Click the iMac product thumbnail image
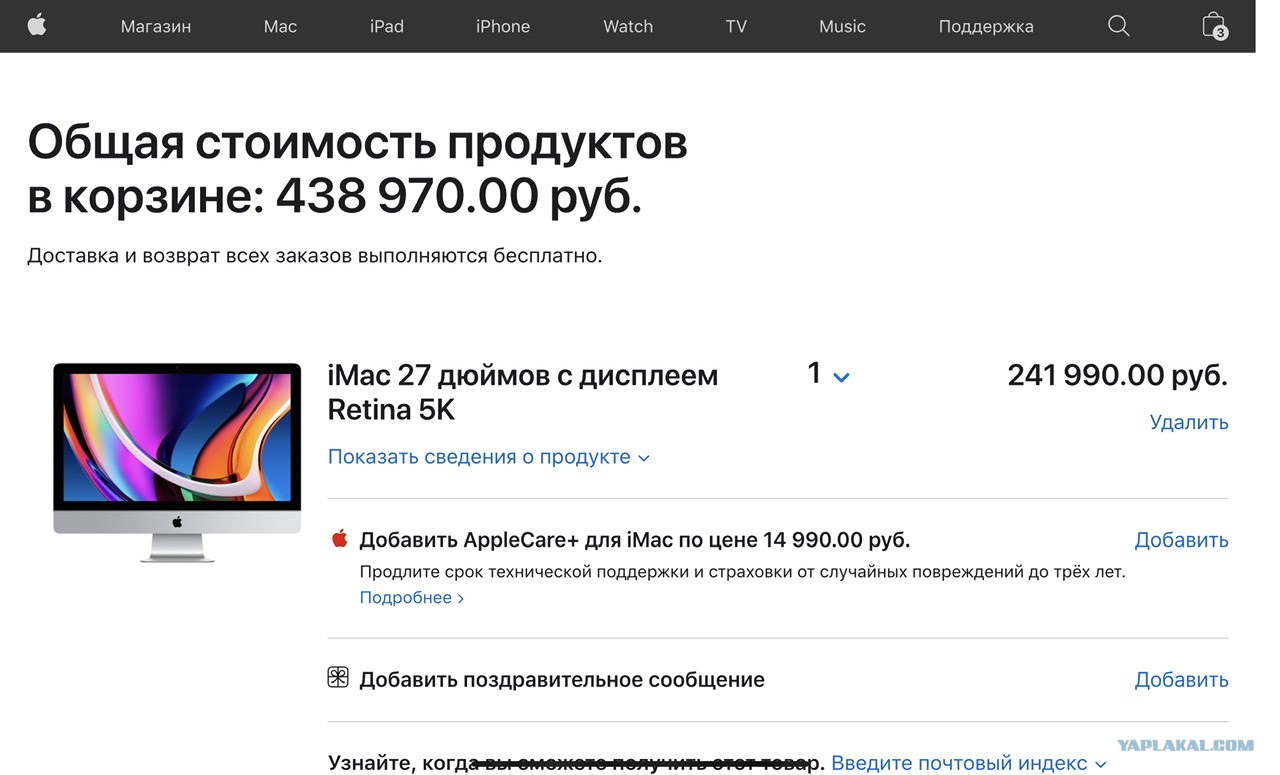The image size is (1280, 775). tap(177, 462)
